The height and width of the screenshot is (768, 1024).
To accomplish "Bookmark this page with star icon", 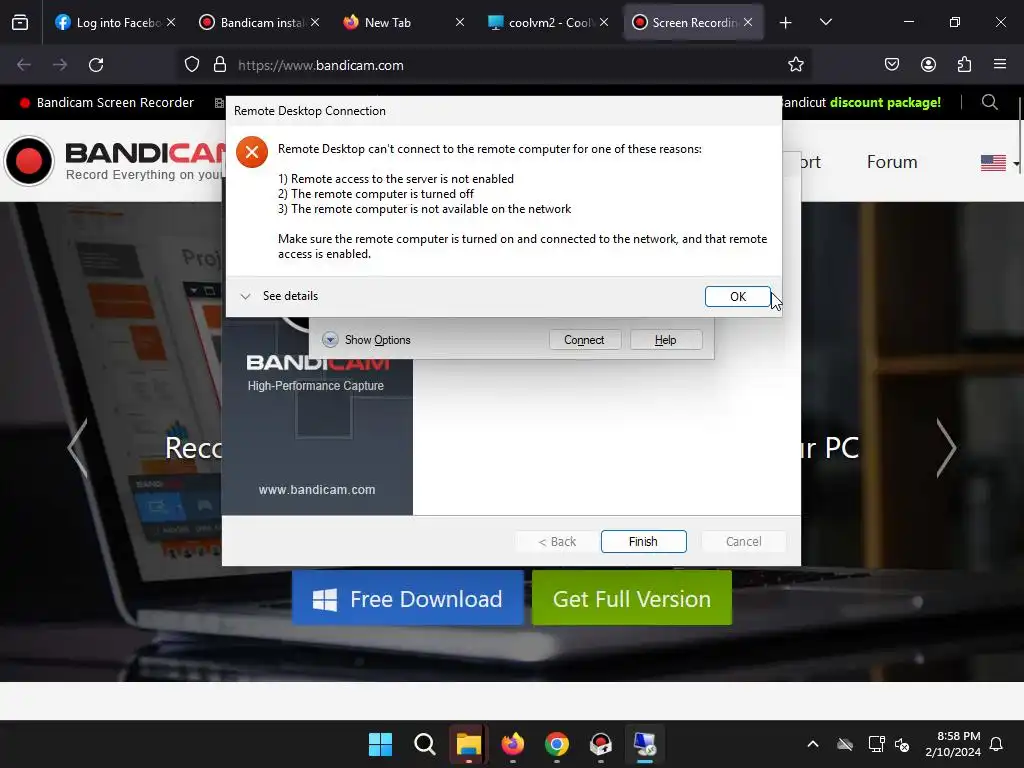I will pos(795,65).
